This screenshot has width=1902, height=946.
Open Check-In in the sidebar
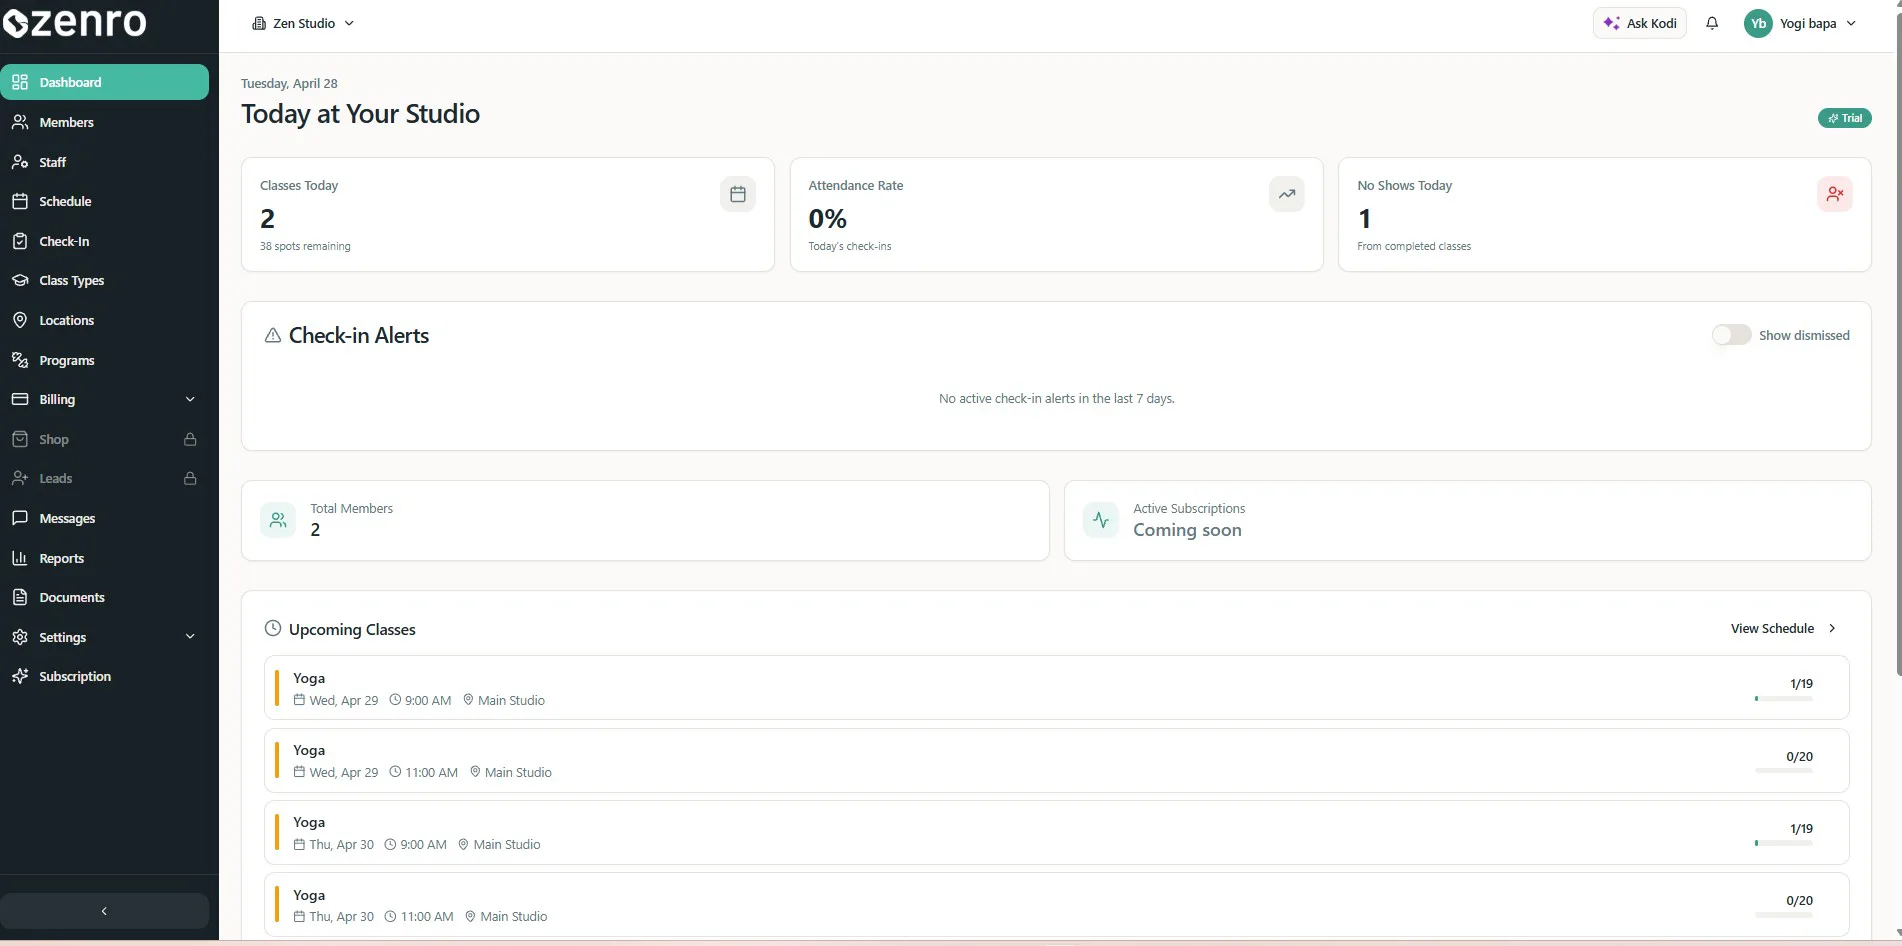104,241
